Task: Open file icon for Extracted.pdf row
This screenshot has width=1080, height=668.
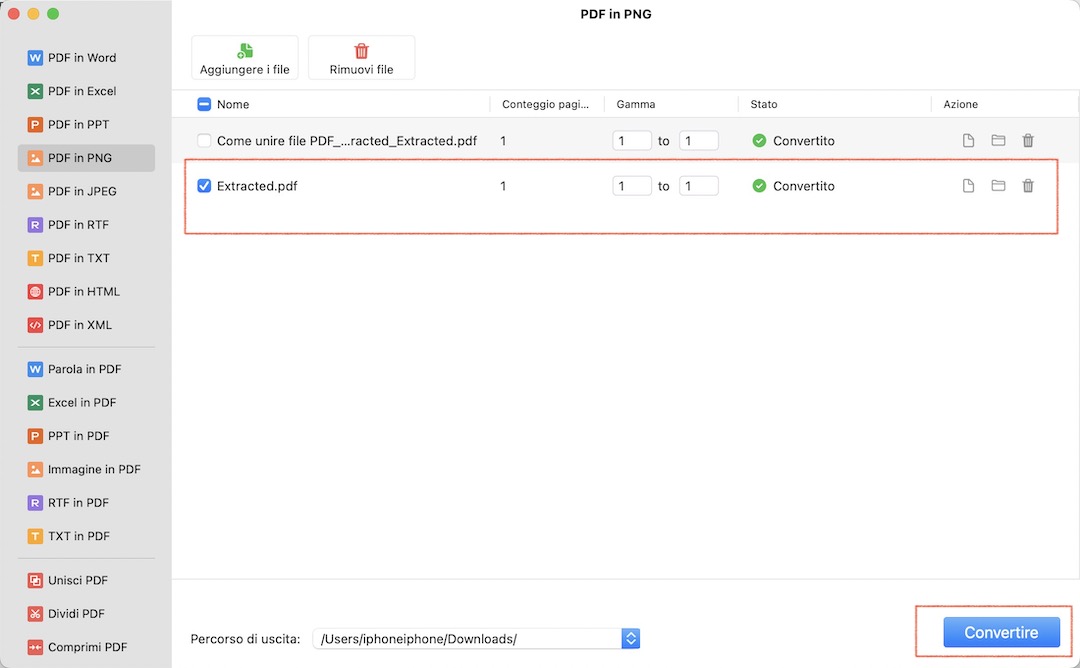Action: pyautogui.click(x=968, y=186)
